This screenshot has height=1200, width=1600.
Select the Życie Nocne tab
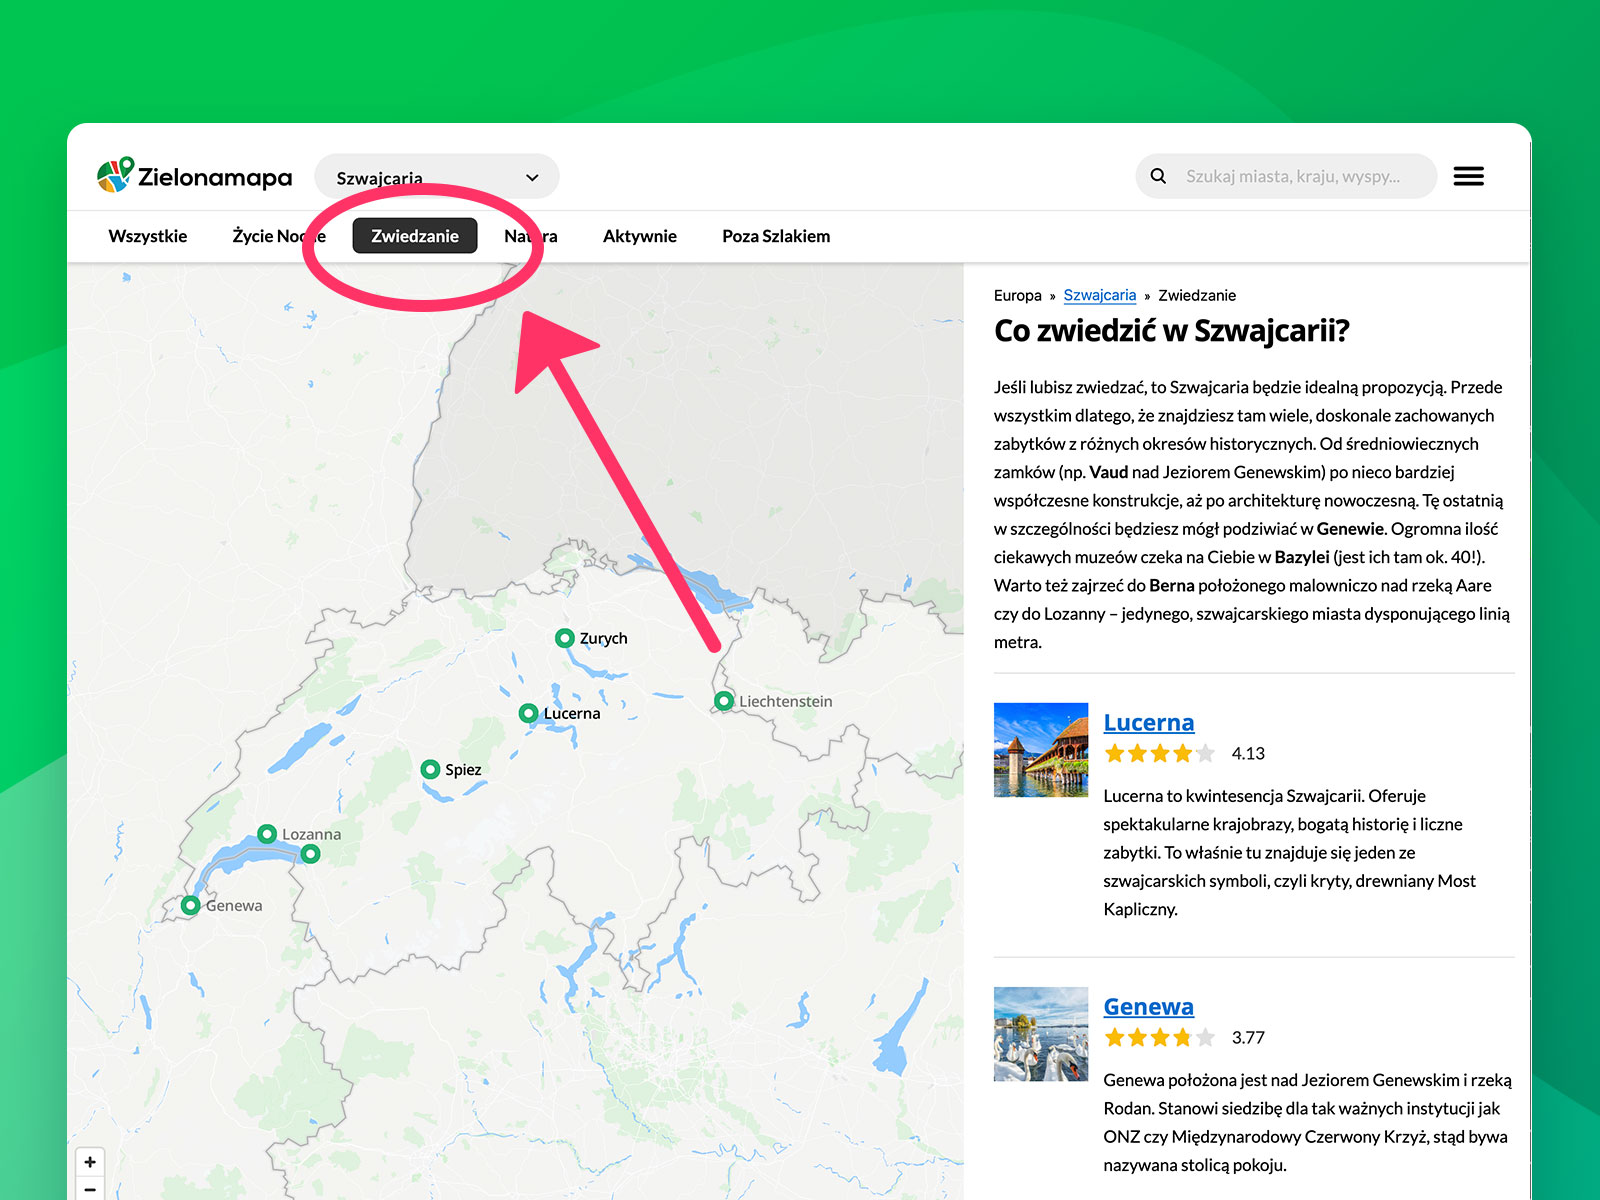click(279, 236)
